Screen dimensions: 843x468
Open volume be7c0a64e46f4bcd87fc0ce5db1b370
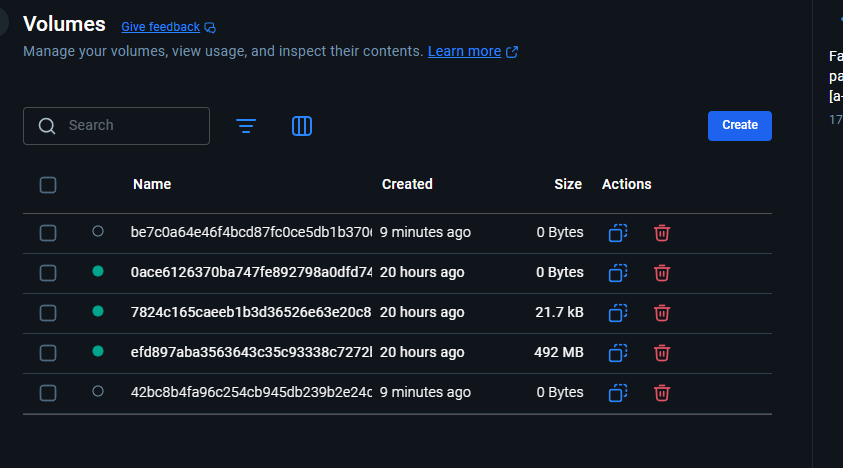pos(251,232)
